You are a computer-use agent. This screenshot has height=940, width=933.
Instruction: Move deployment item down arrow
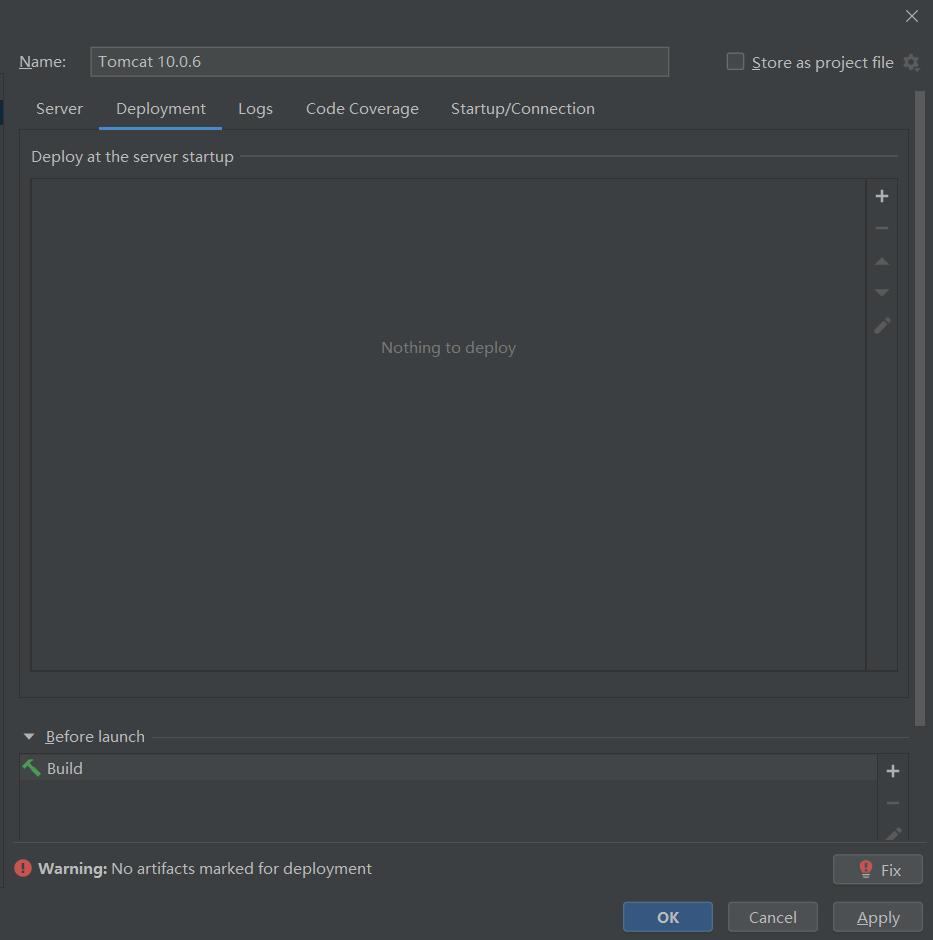881,293
